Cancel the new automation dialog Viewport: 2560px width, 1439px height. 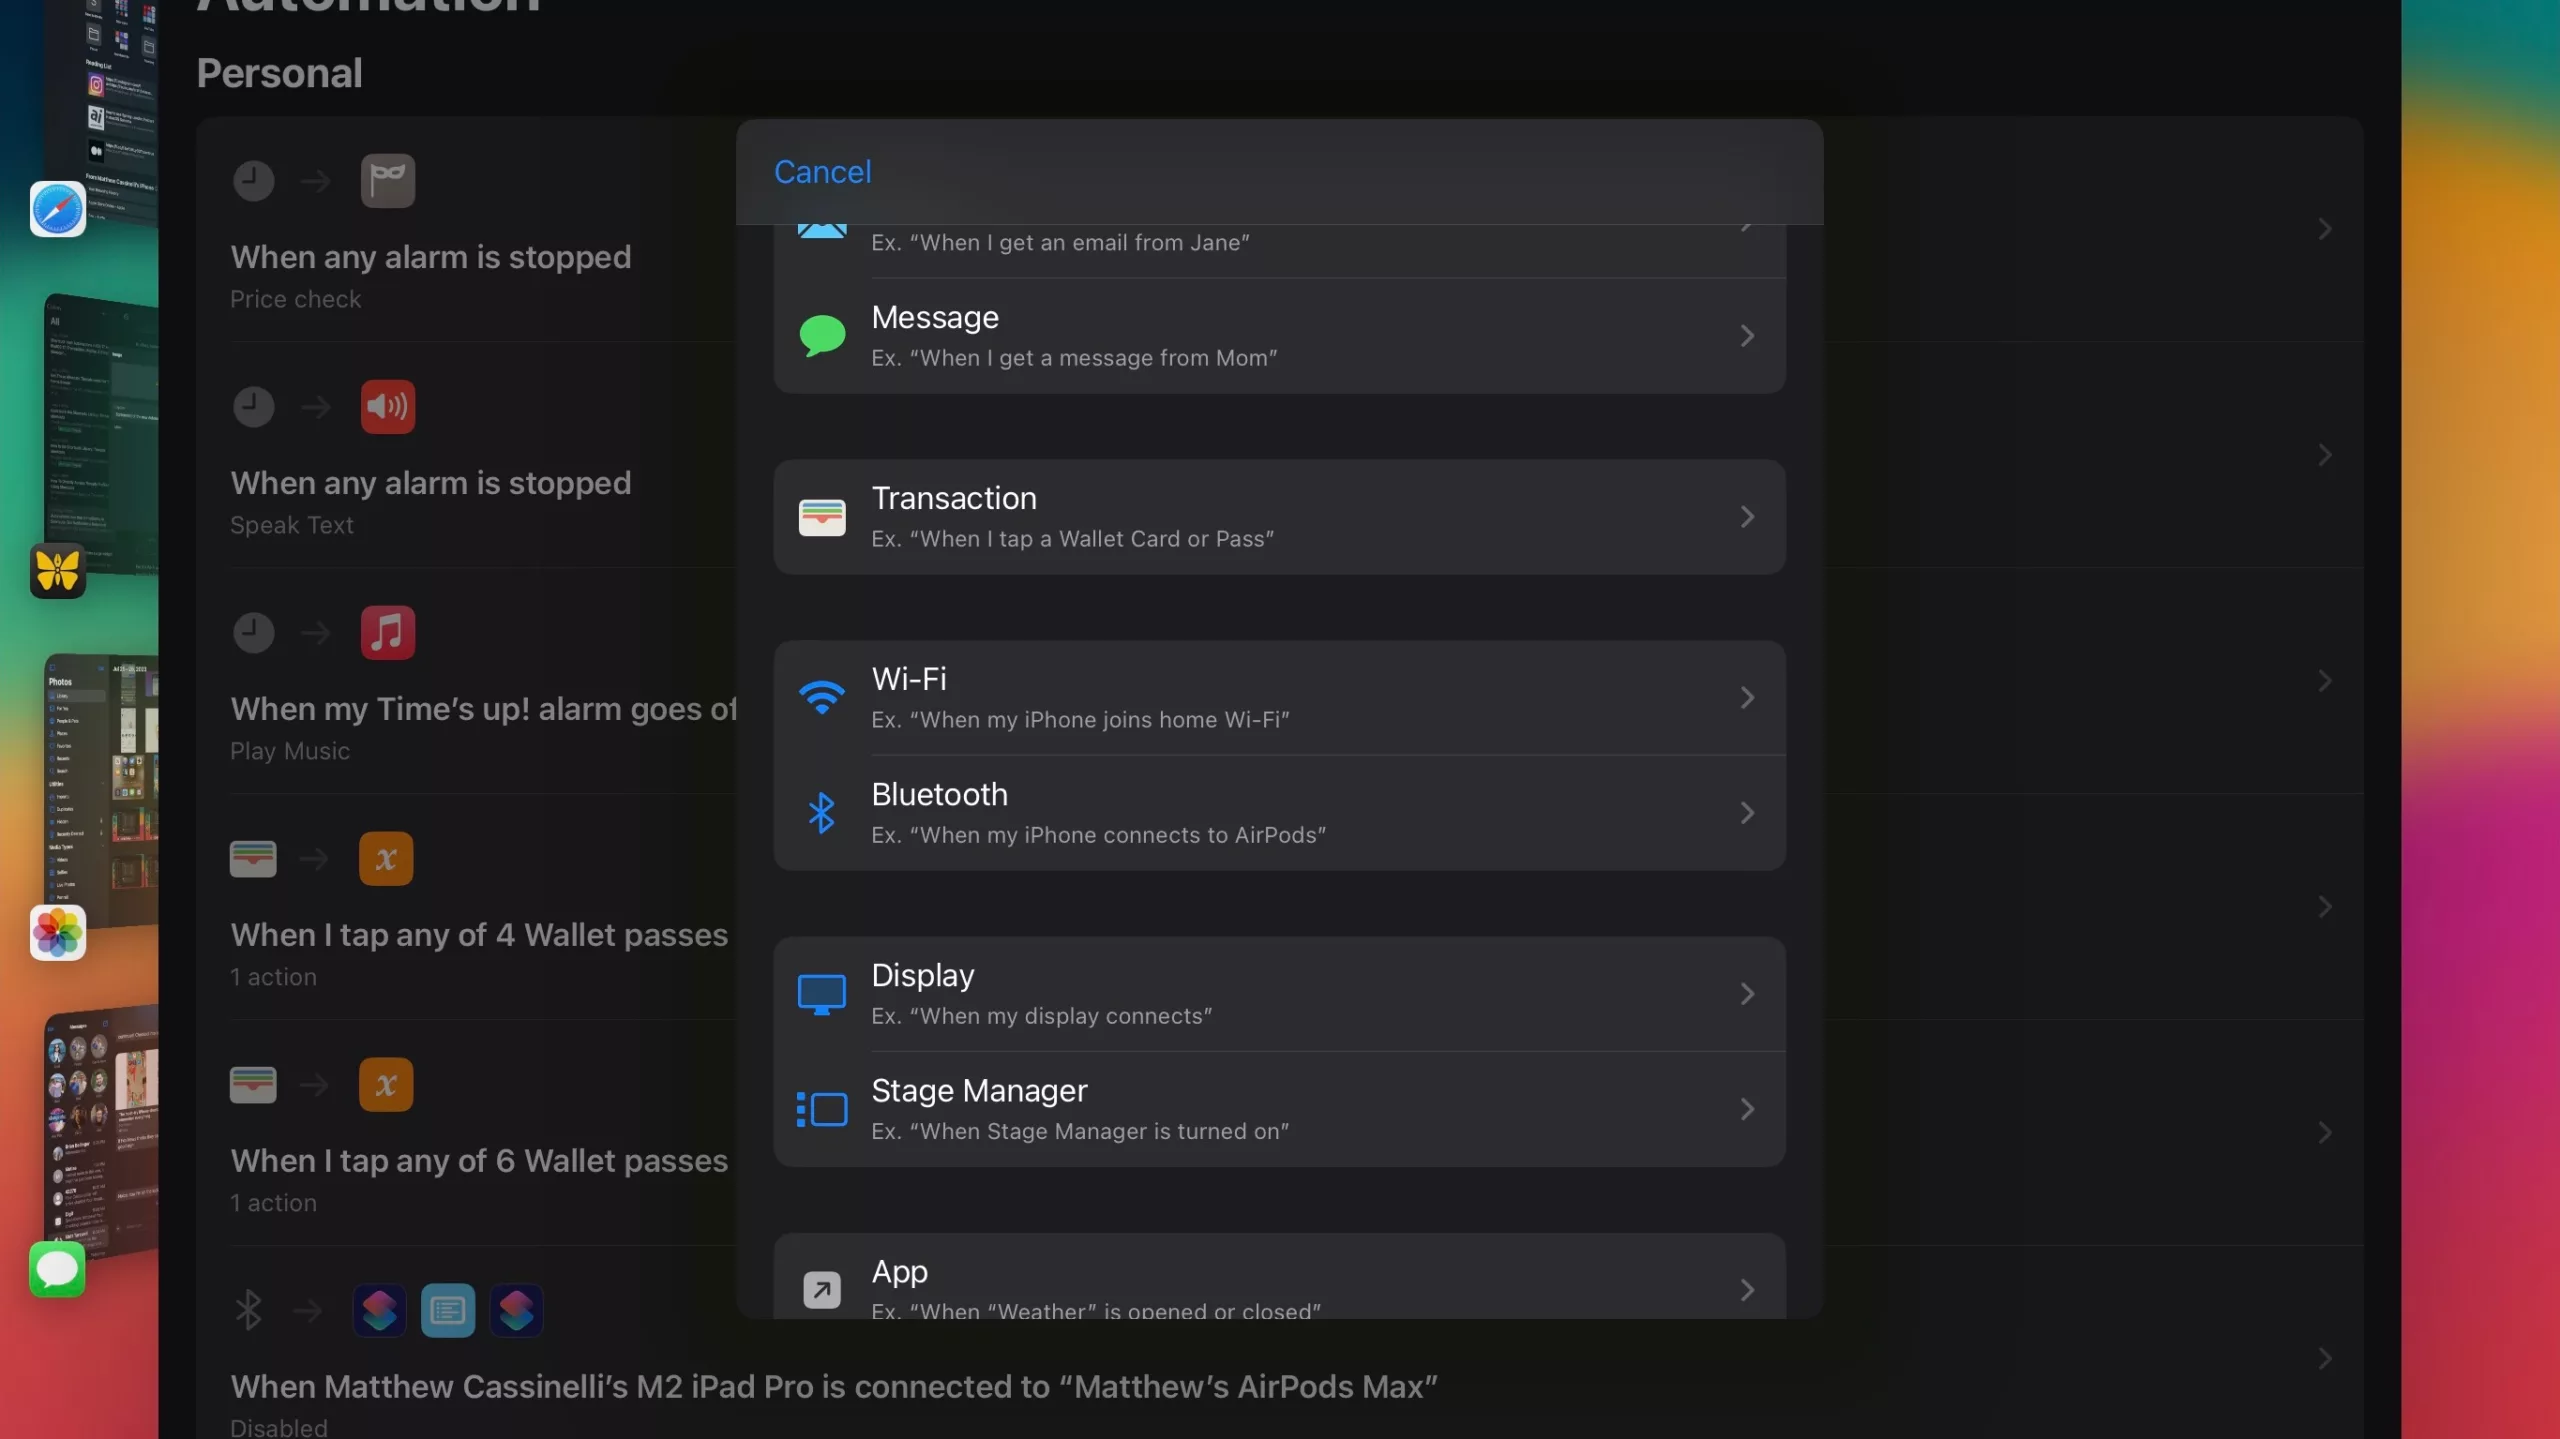click(x=822, y=172)
